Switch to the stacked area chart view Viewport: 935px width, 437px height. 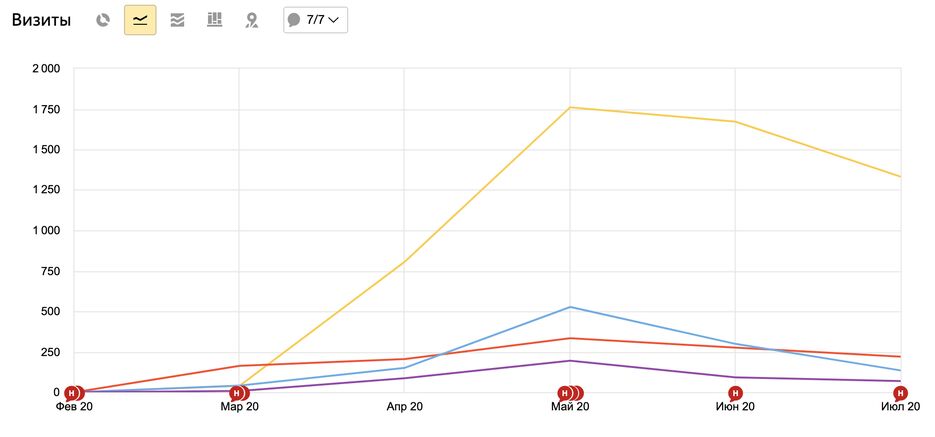[177, 20]
